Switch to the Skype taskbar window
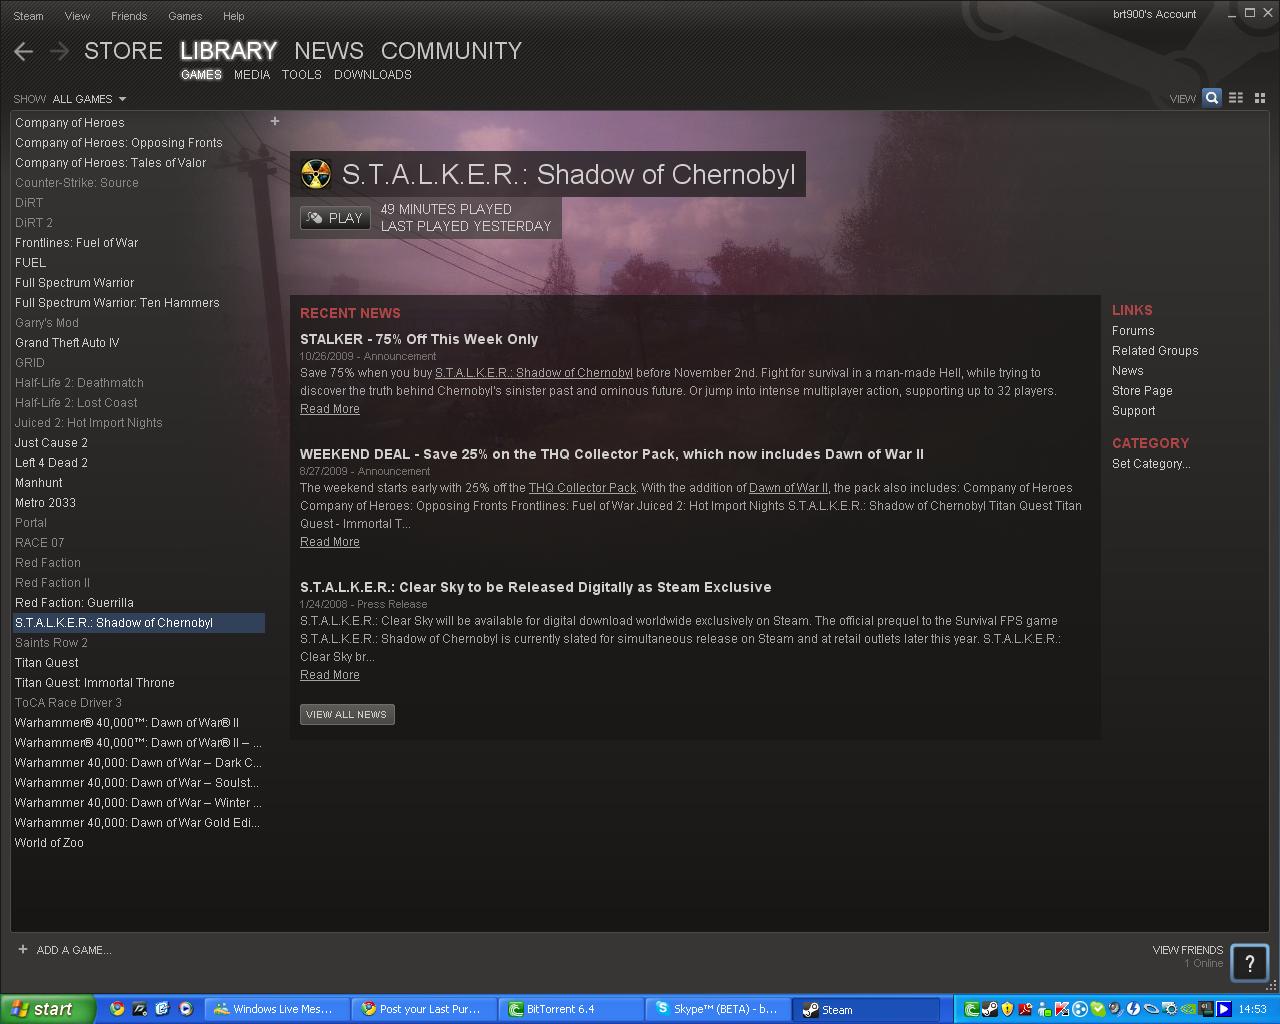This screenshot has height=1024, width=1280. tap(718, 1009)
